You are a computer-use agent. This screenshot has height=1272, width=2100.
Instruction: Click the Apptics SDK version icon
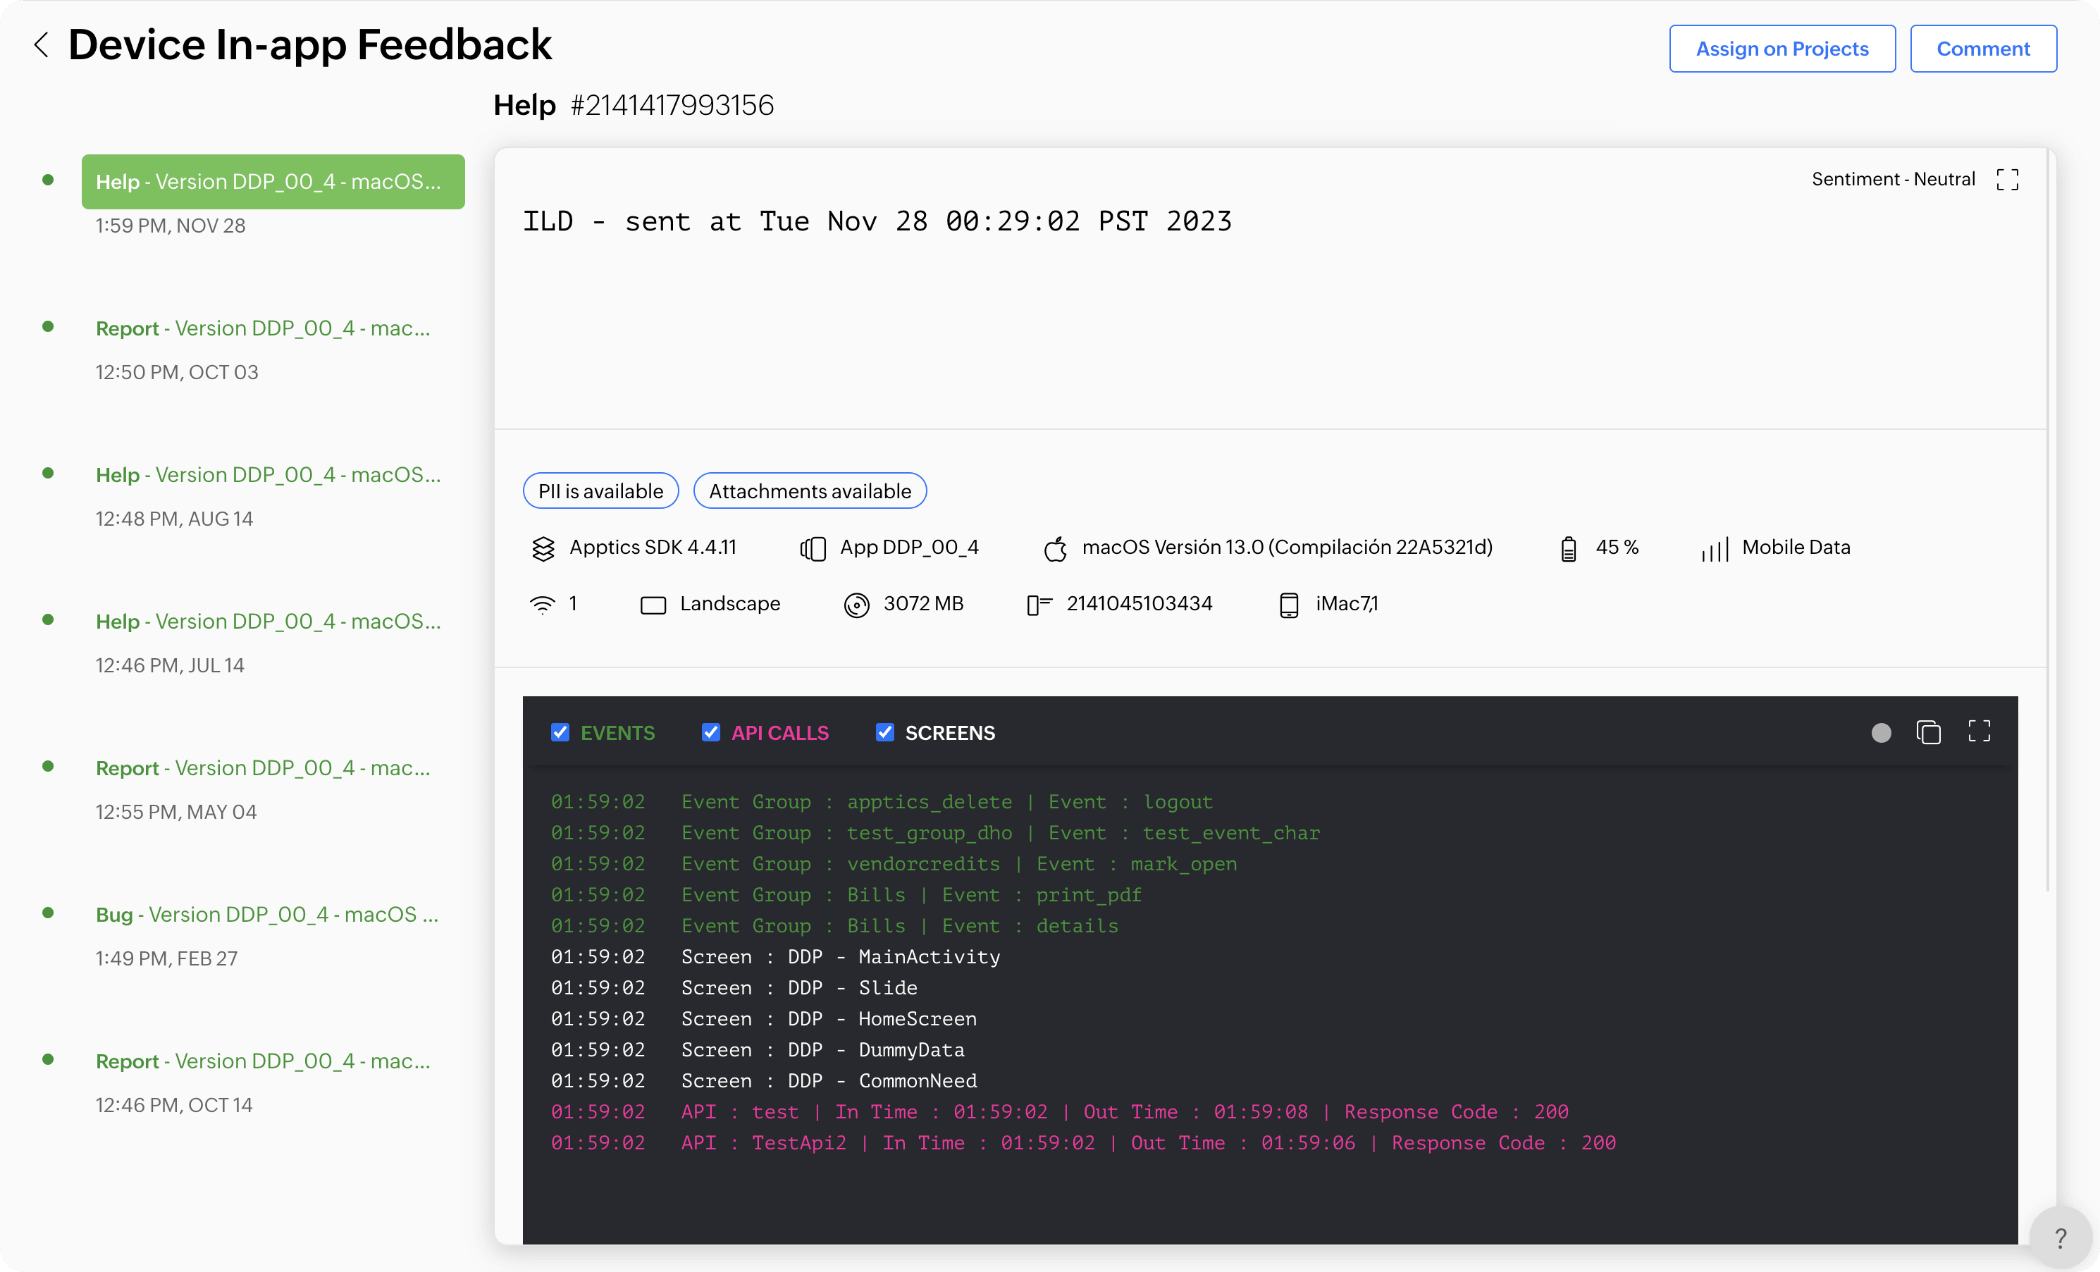543,548
